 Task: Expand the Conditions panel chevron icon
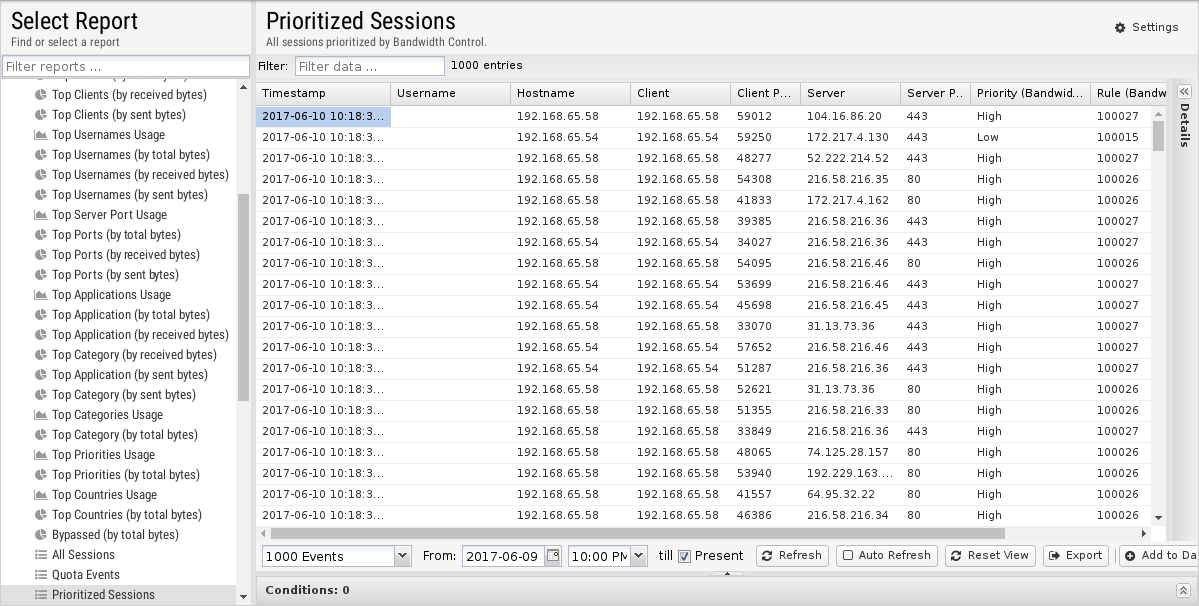point(1183,590)
